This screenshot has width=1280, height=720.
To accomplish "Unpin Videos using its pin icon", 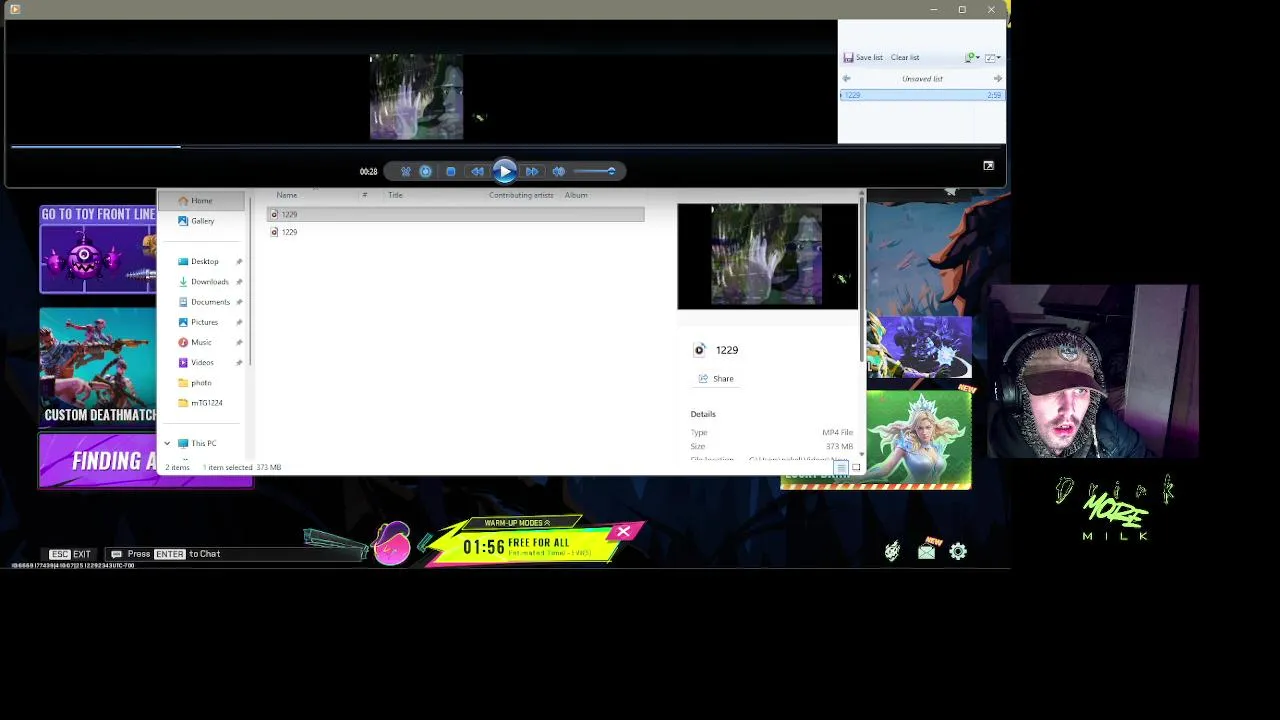I will pyautogui.click(x=239, y=362).
